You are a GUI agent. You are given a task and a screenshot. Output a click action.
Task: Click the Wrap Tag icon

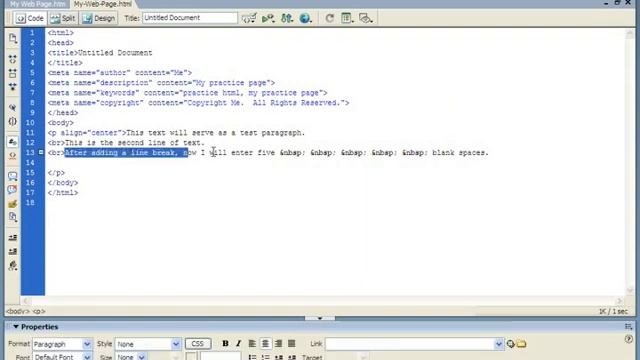click(x=13, y=204)
